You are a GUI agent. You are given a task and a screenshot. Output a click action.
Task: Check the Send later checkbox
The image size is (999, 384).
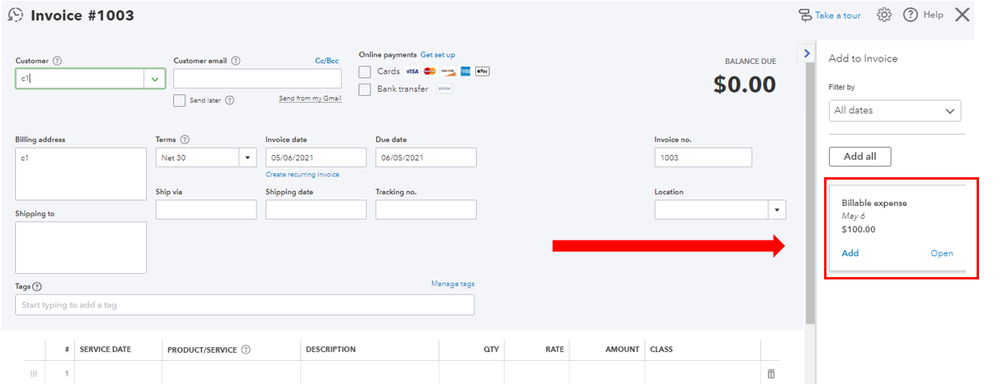[180, 101]
